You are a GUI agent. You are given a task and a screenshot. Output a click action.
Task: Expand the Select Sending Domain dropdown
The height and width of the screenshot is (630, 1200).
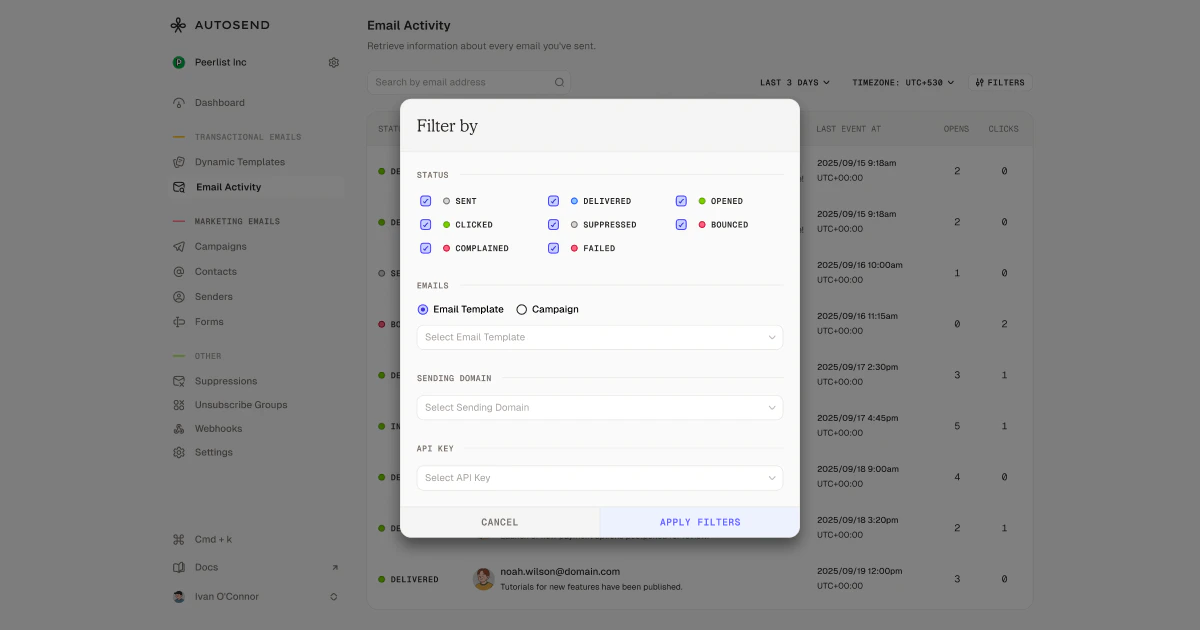pos(599,407)
